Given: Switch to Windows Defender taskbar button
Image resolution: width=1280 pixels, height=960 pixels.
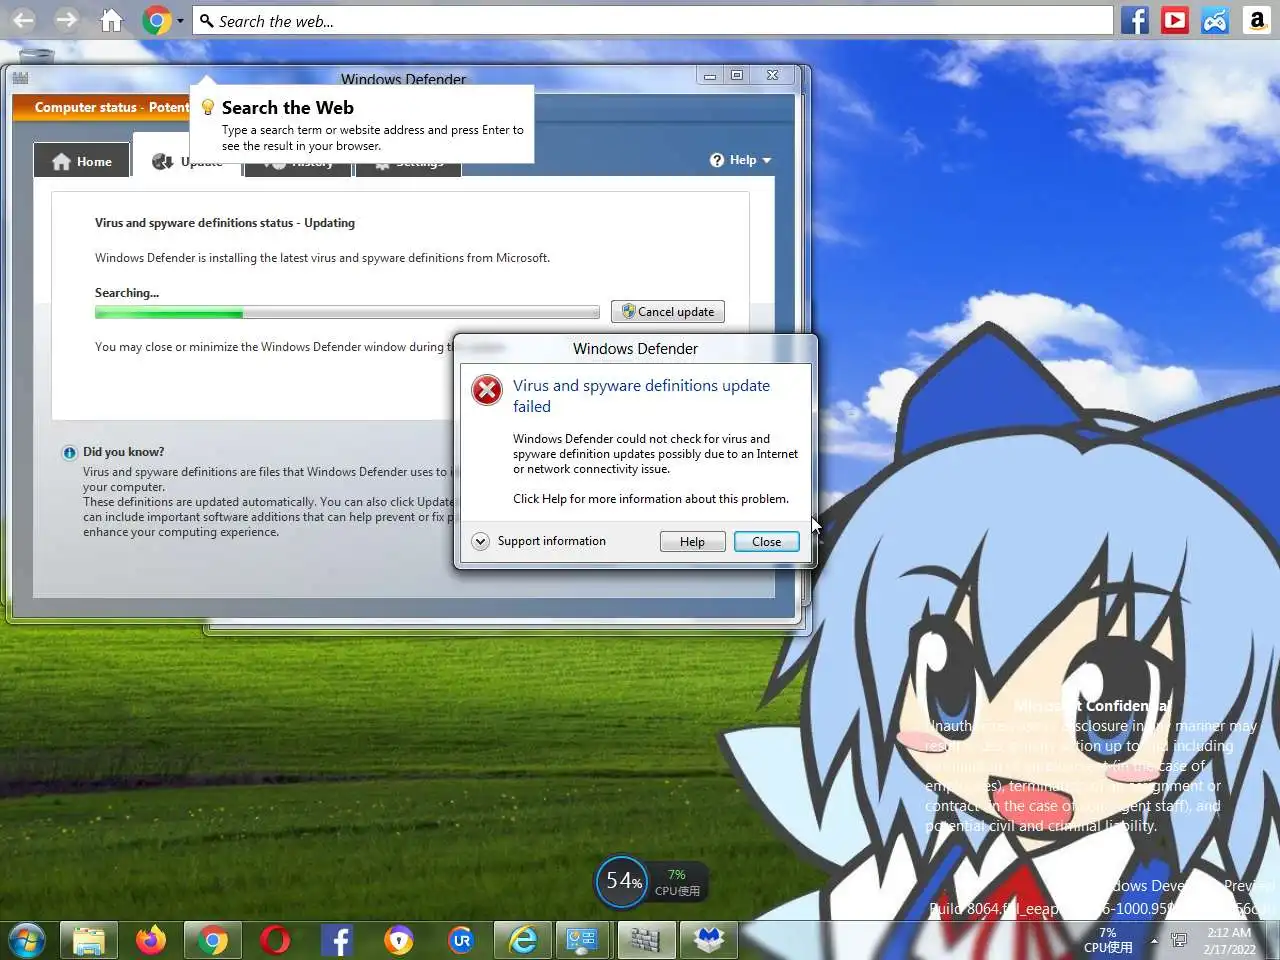Looking at the screenshot, I should [645, 940].
